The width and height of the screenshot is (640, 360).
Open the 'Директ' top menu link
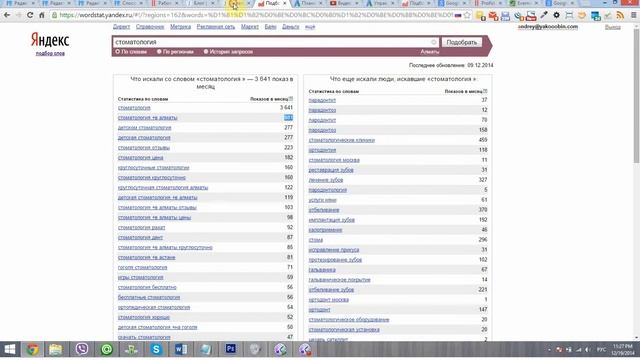click(121, 27)
